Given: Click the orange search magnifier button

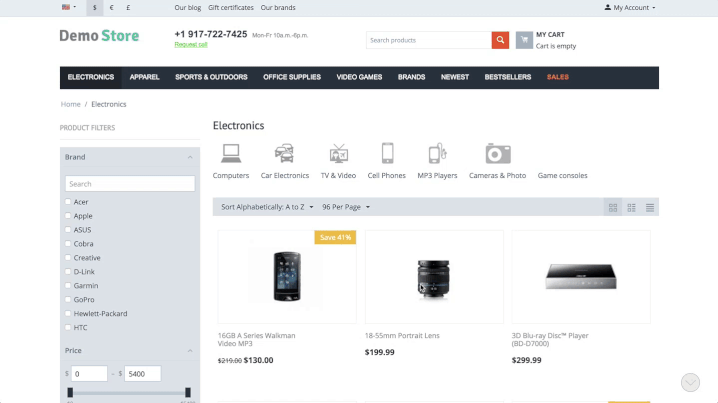Looking at the screenshot, I should pos(500,40).
